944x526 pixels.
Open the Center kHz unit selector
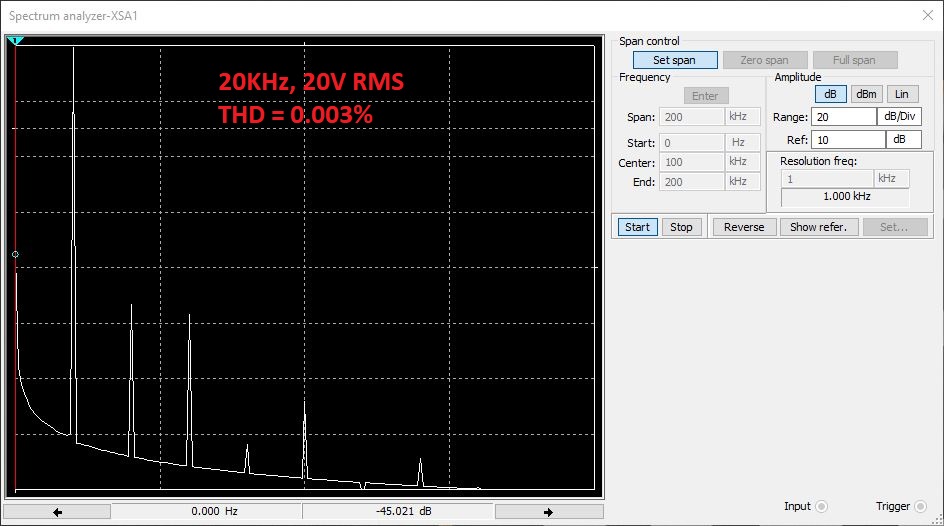click(x=742, y=162)
